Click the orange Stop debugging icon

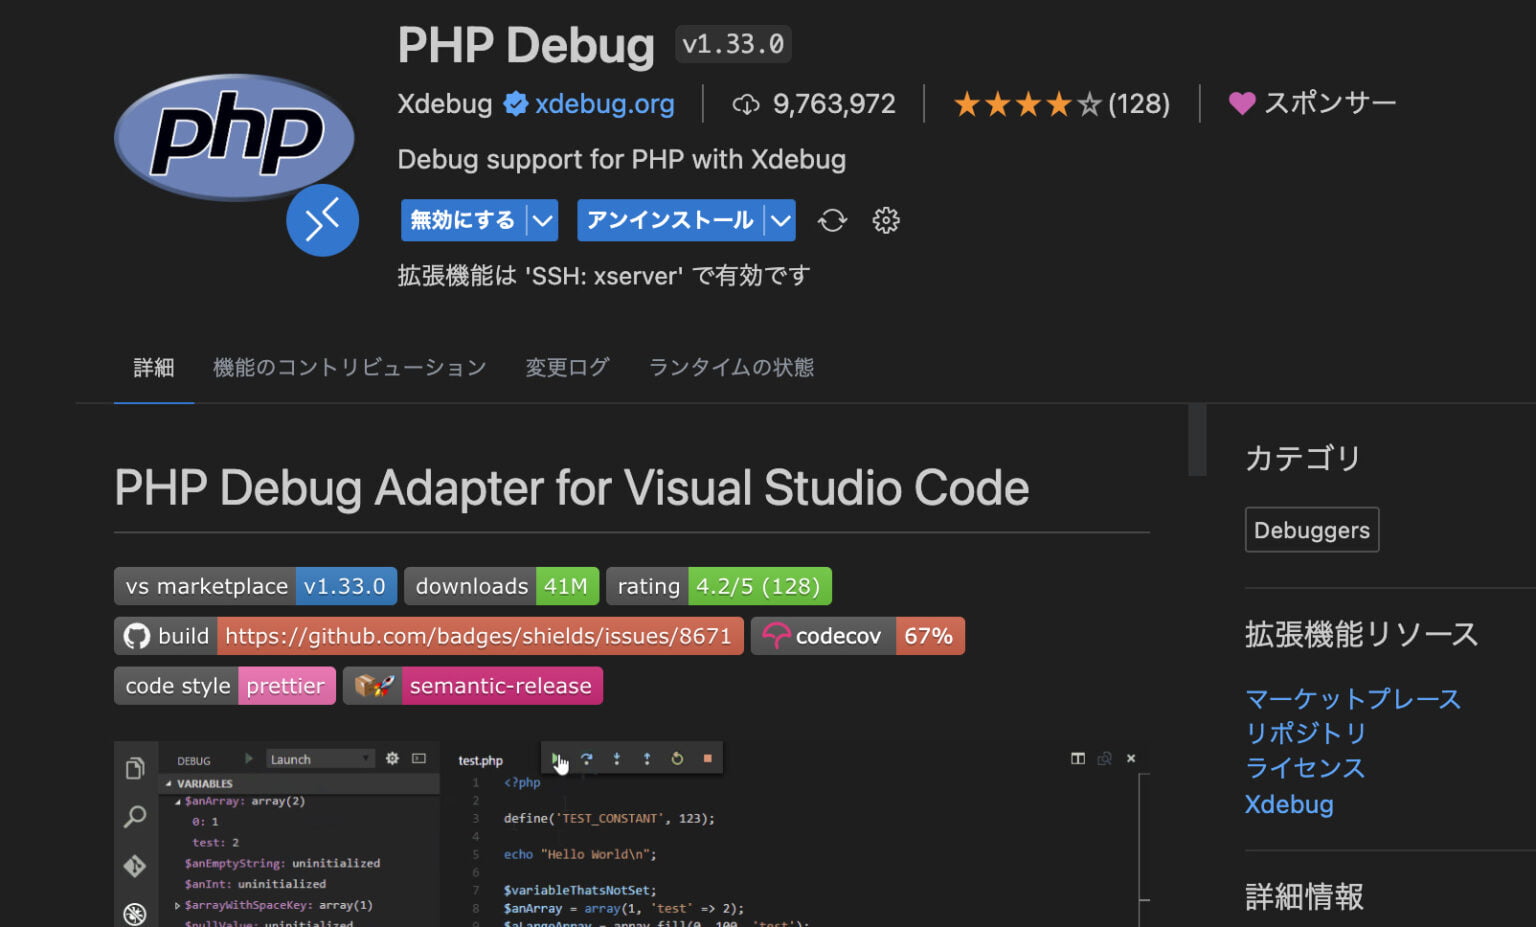pos(707,759)
